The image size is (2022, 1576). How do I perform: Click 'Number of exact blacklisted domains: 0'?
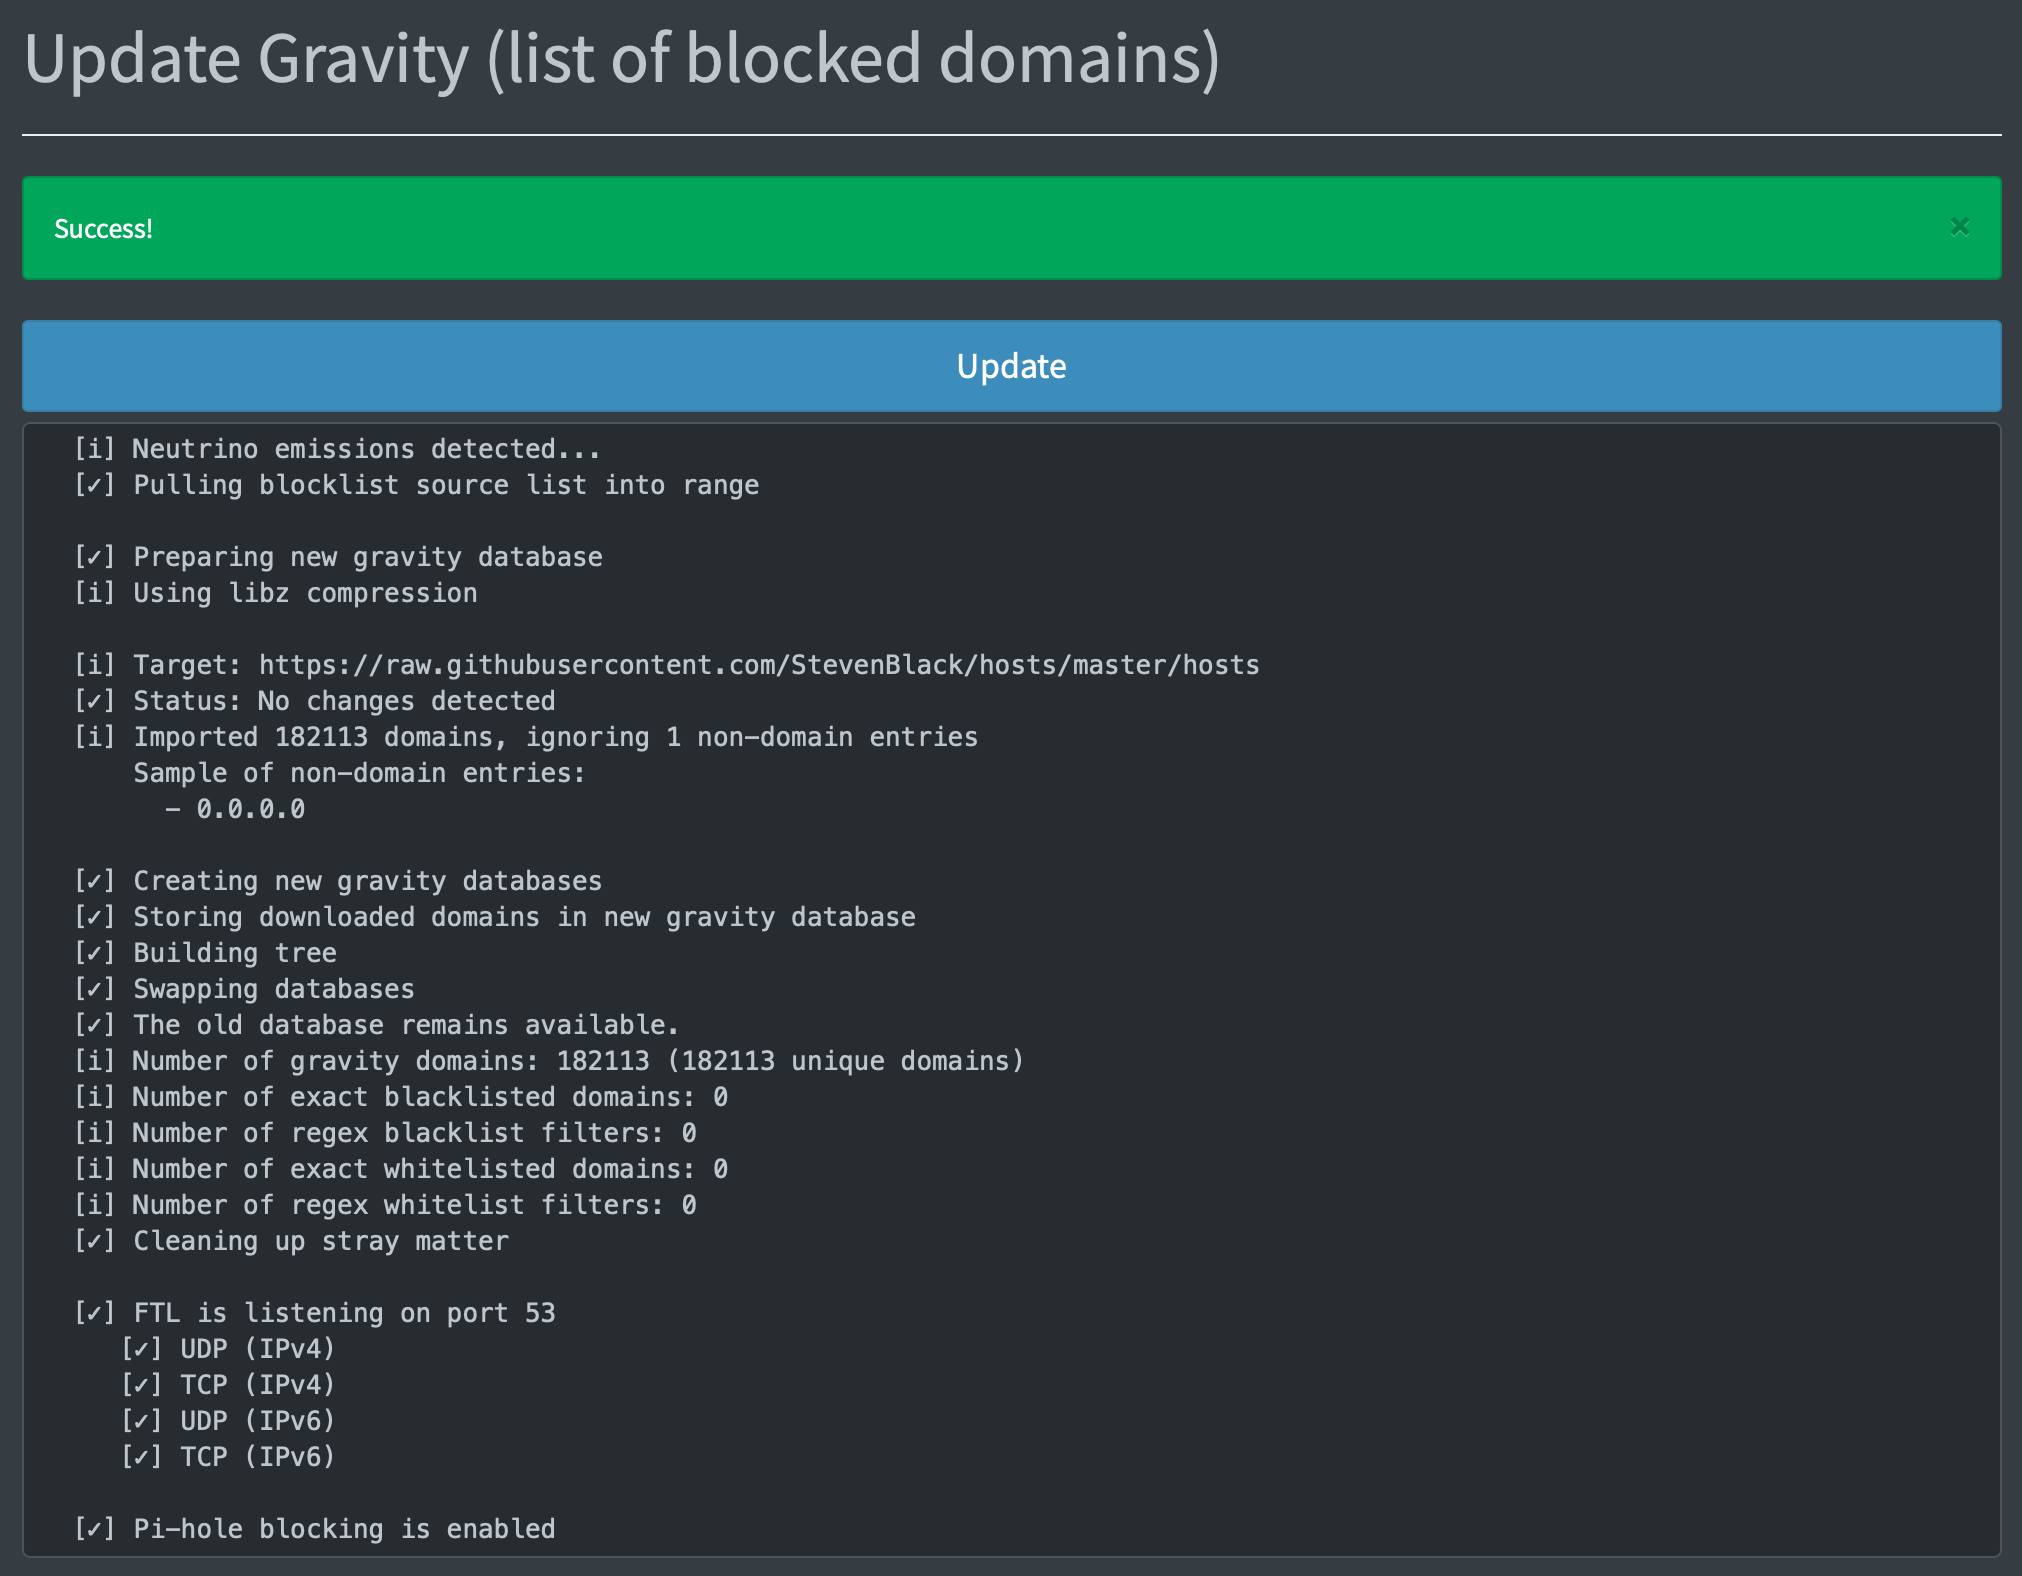tap(401, 1097)
